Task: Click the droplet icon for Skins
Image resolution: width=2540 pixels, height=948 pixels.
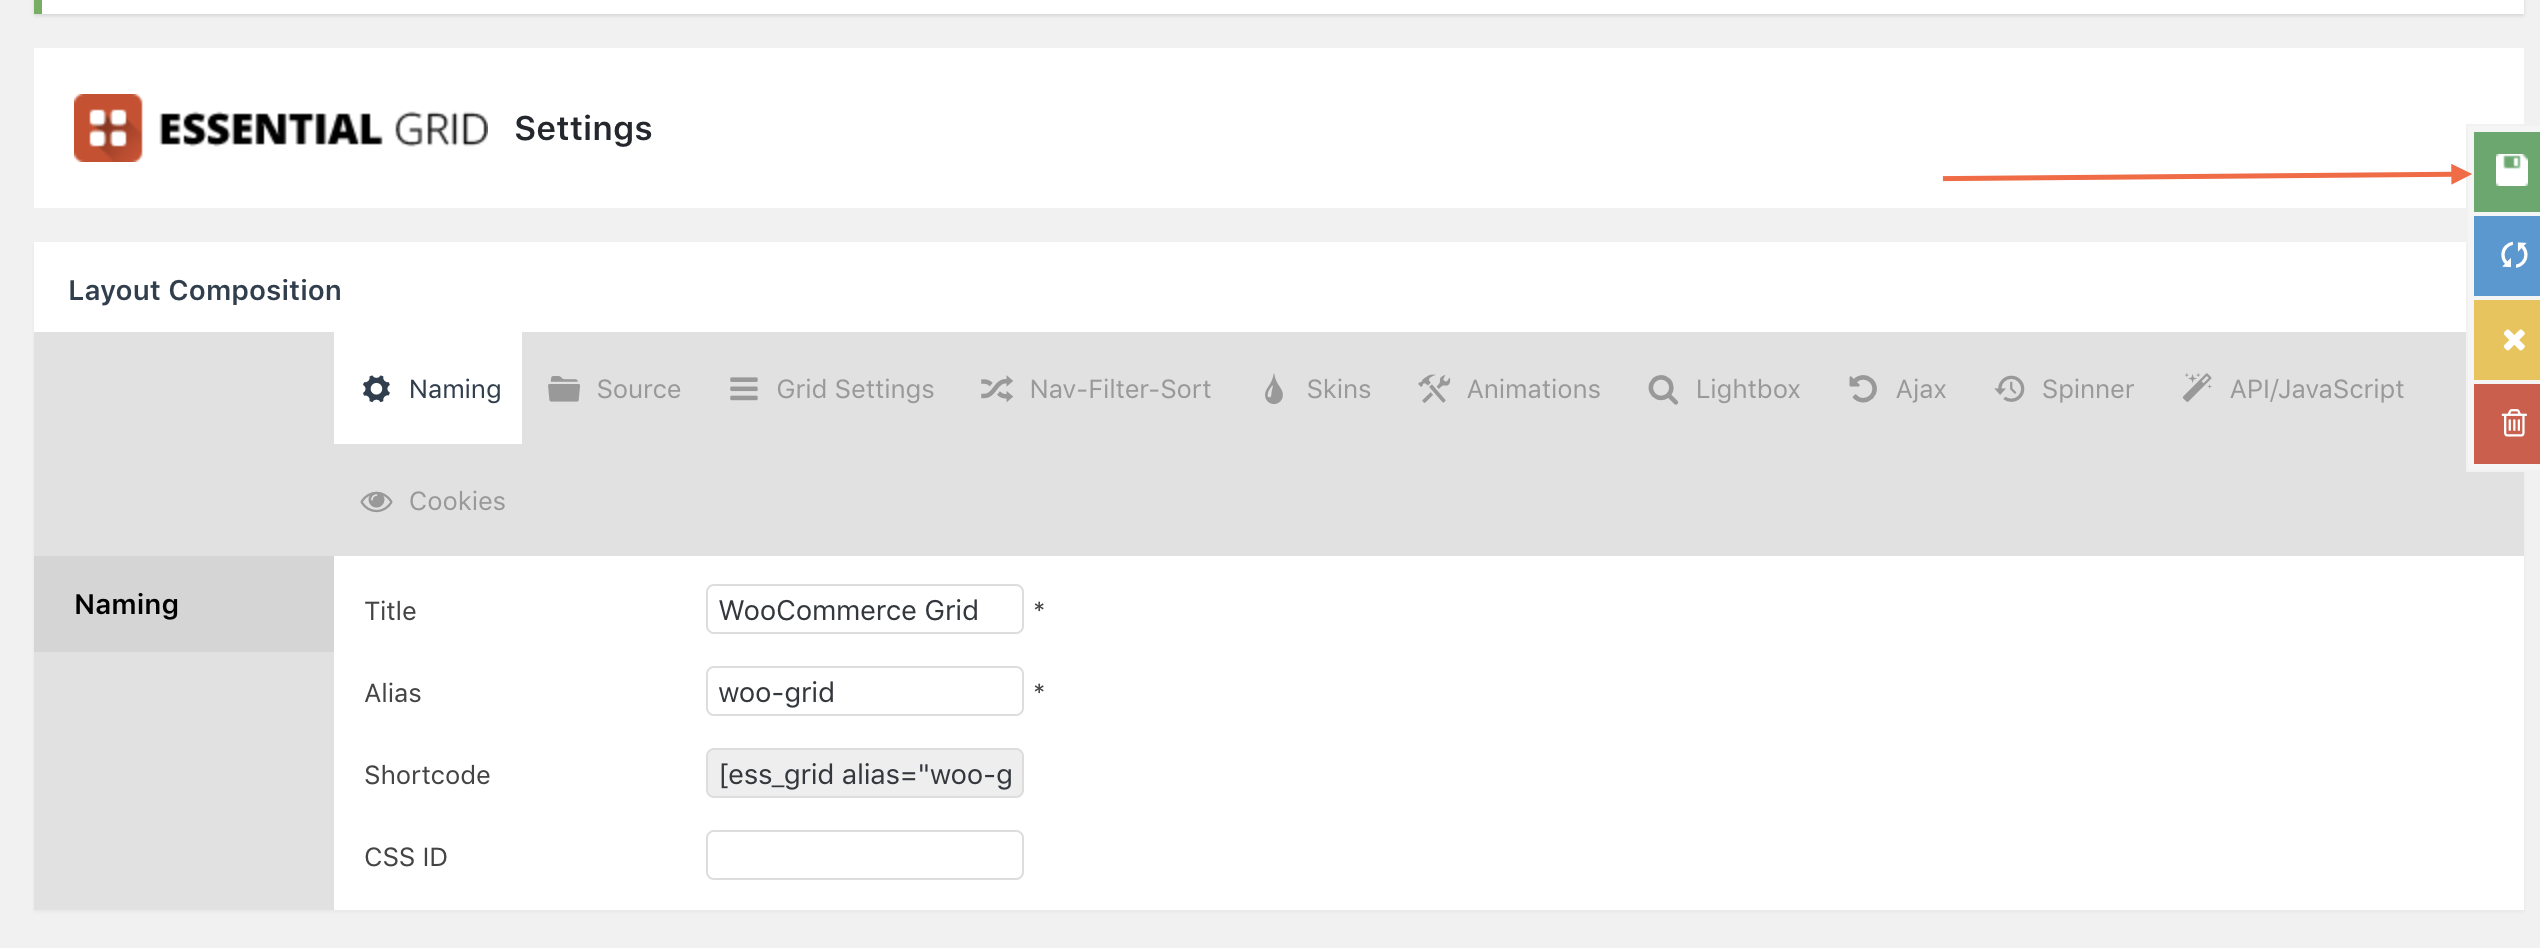Action: [1273, 389]
